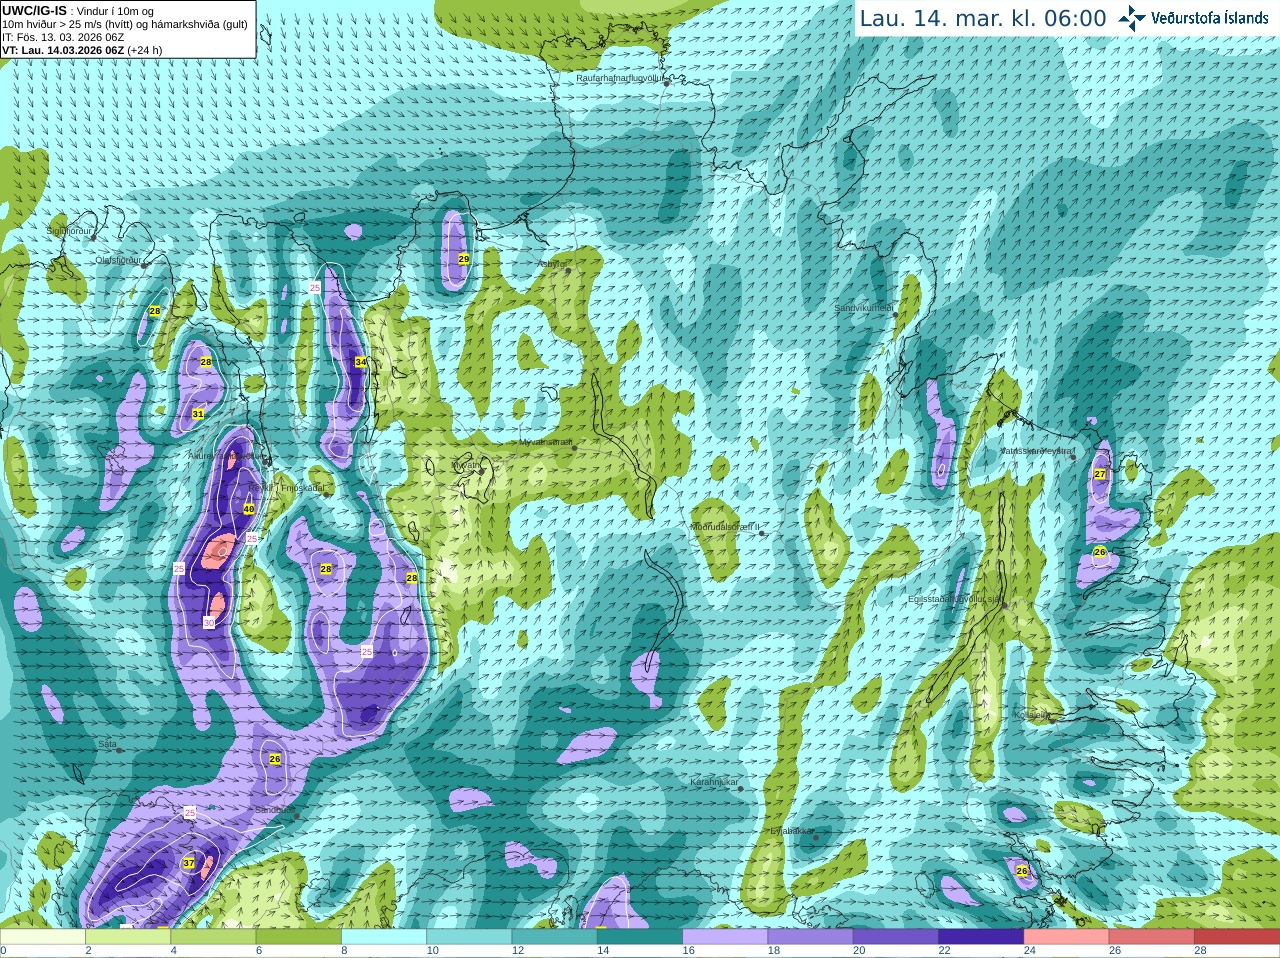Click the 22–24 m/s dark indigo legend swatch
This screenshot has height=958, width=1280.
coord(981,936)
